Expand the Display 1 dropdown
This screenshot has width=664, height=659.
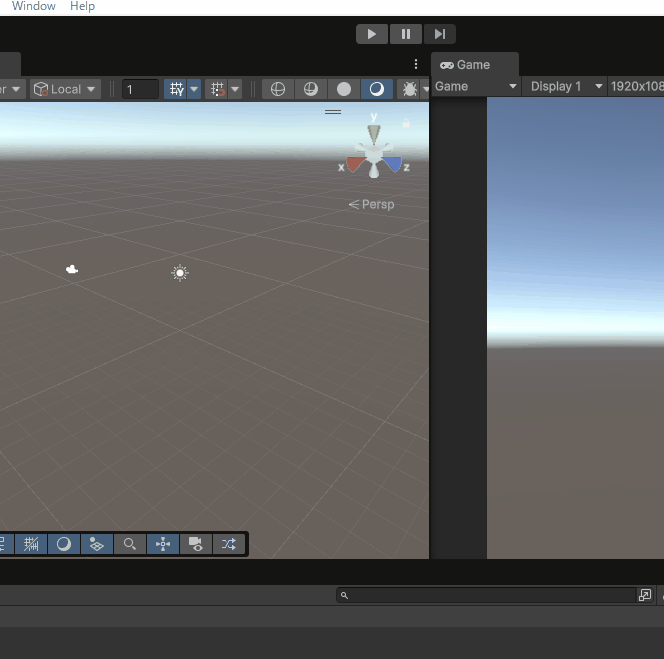click(566, 87)
